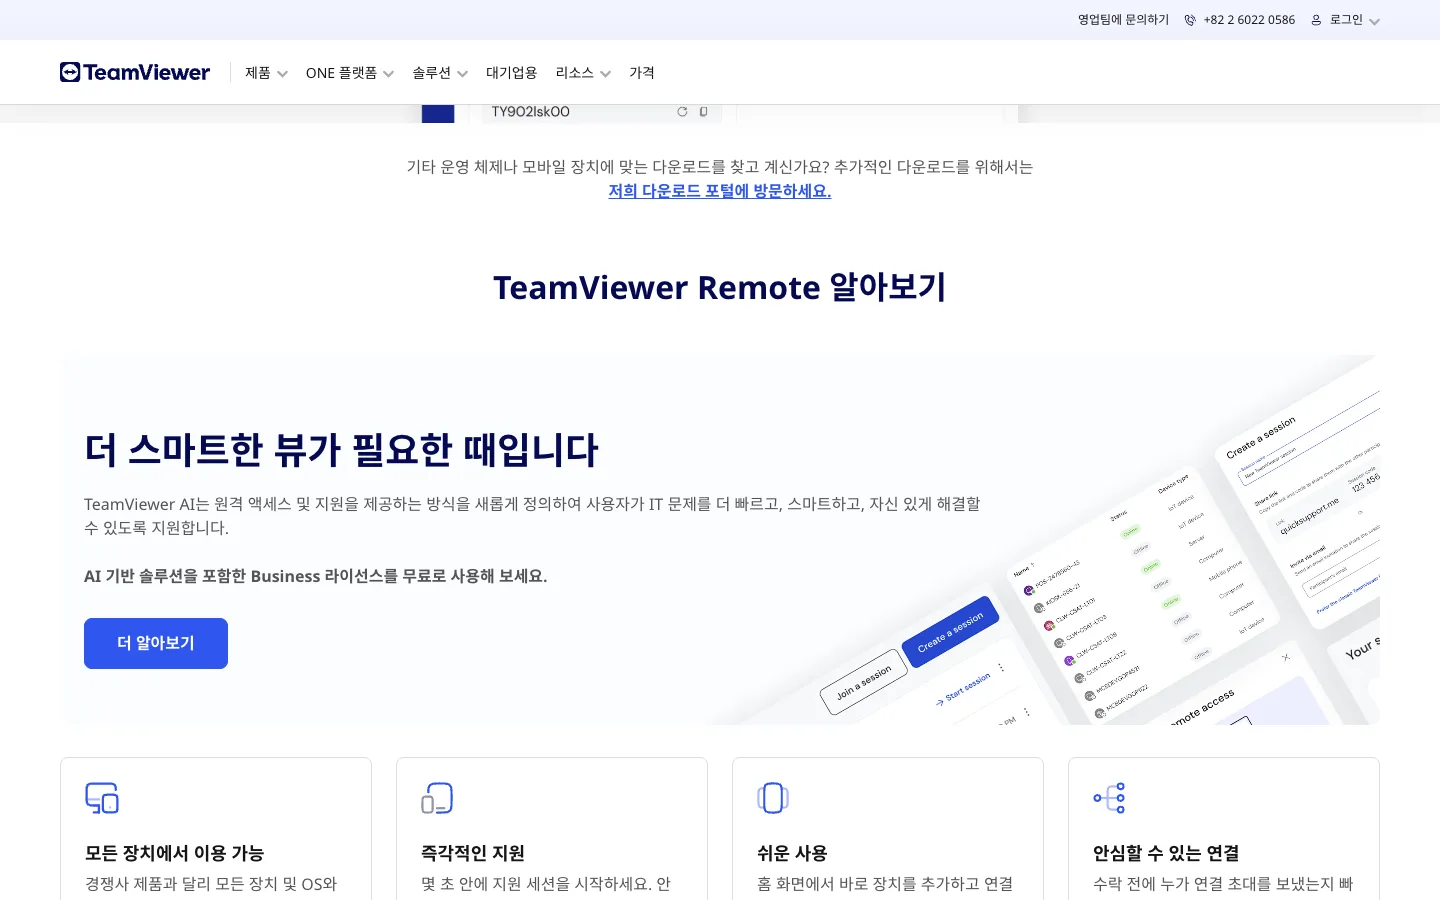The width and height of the screenshot is (1440, 900).
Task: Click the 더 알아보기 button
Action: coord(156,643)
